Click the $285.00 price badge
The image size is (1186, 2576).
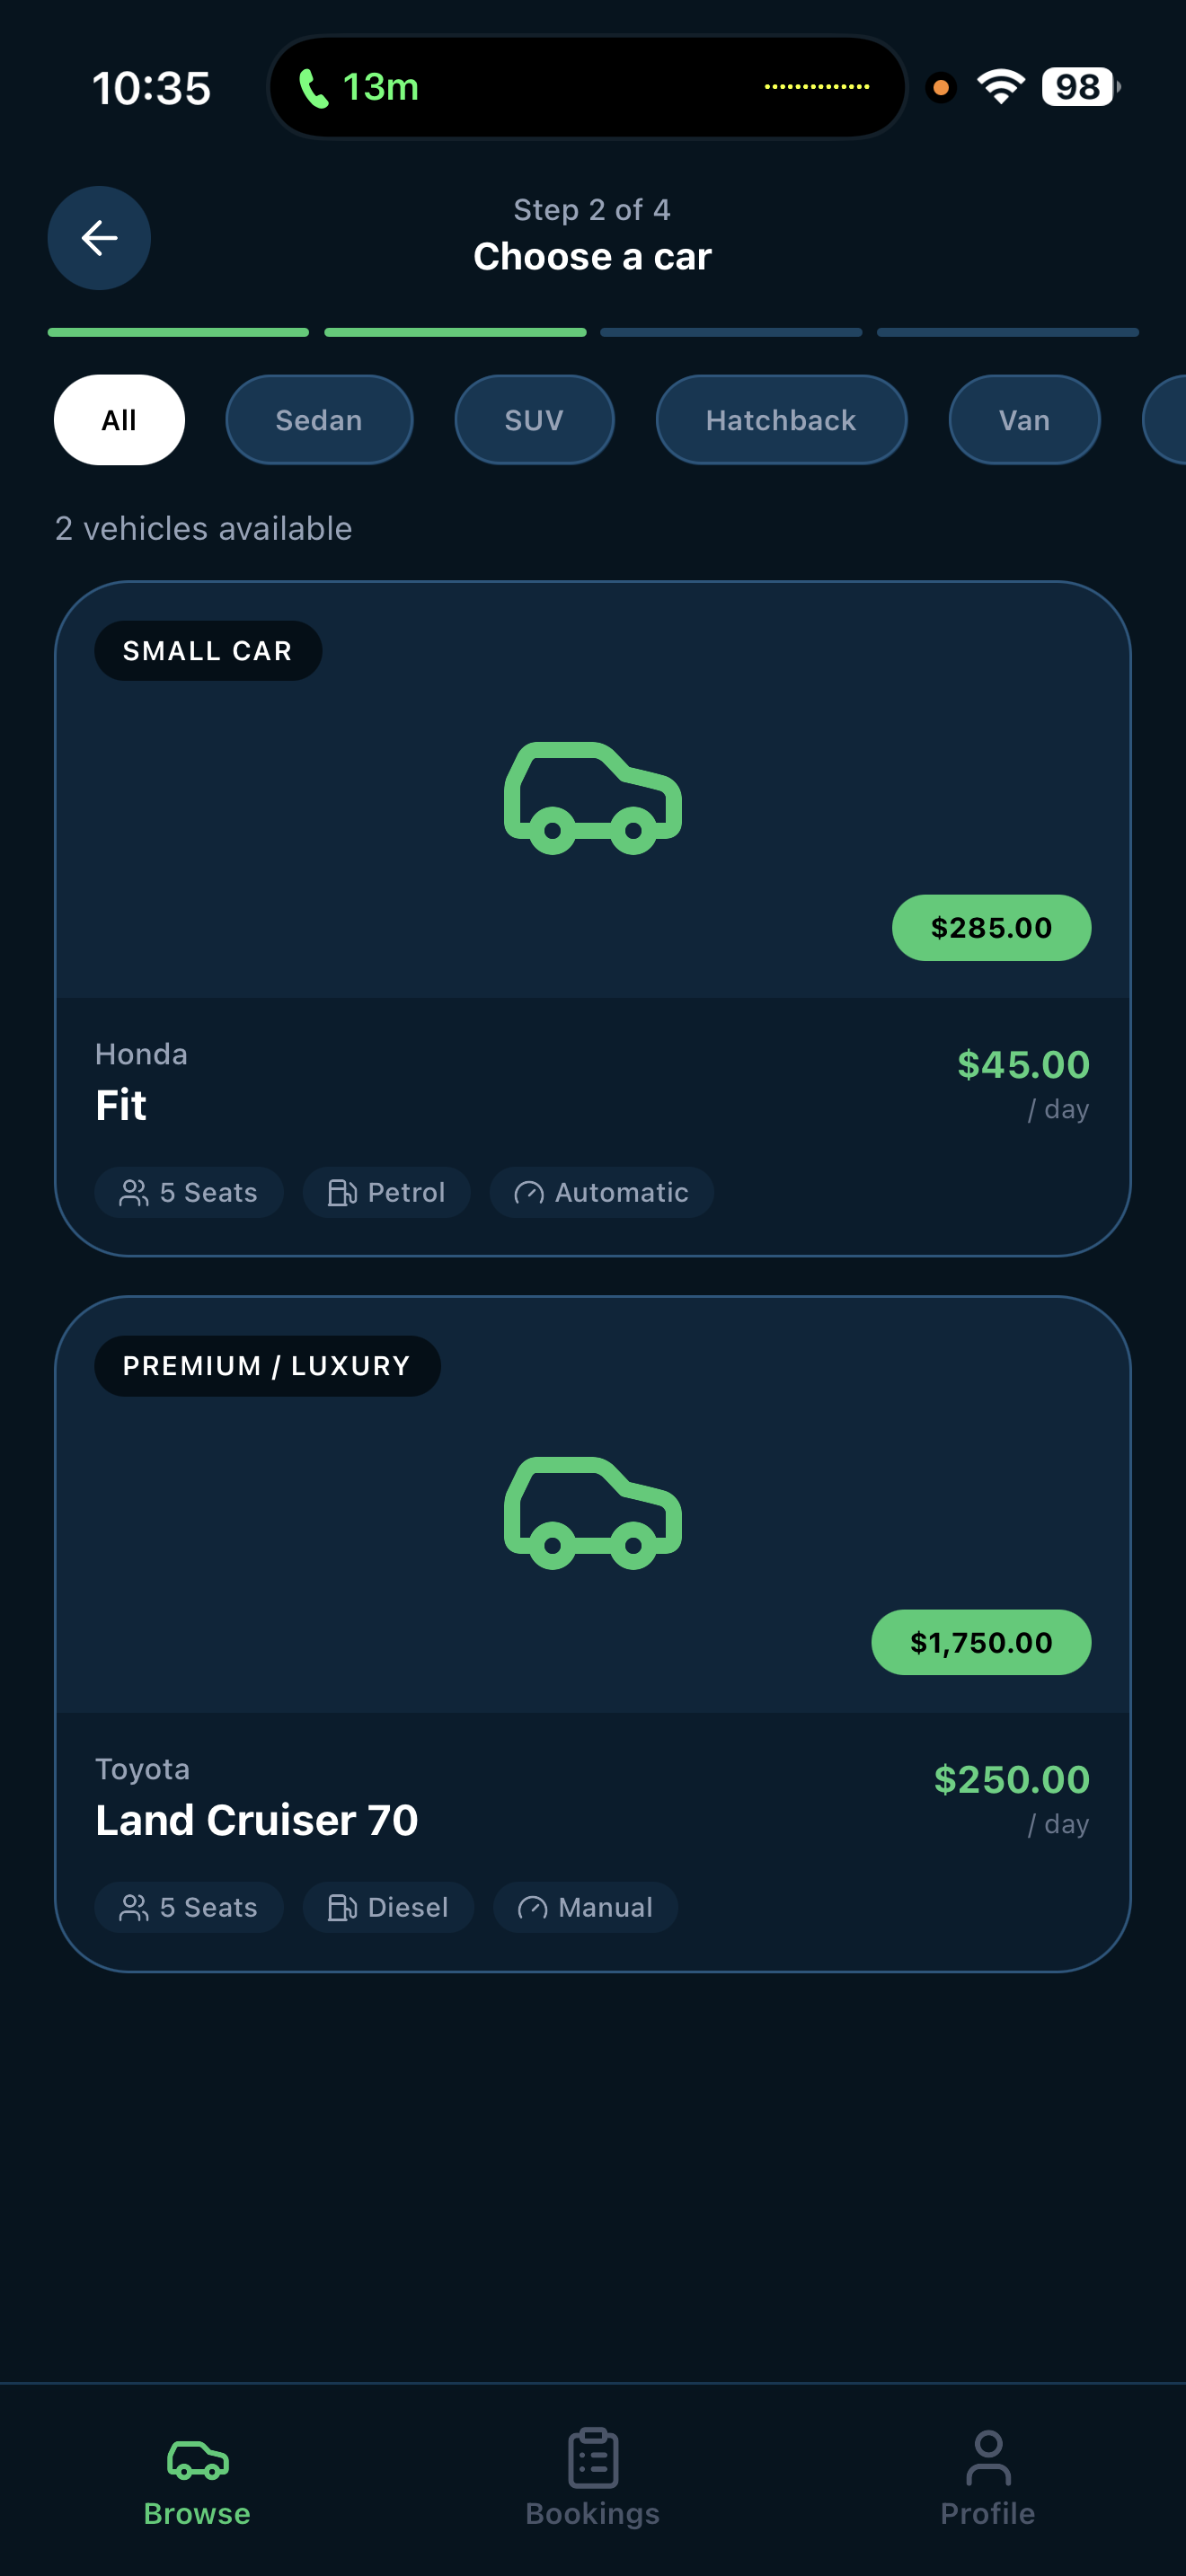click(990, 927)
